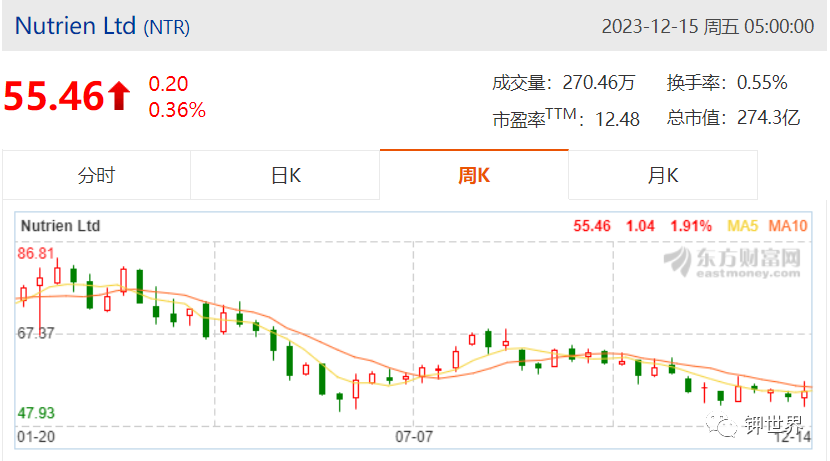Viewport: 830px width, 461px height.
Task: Open the Nutrien Ltd stock name link
Action: point(75,26)
